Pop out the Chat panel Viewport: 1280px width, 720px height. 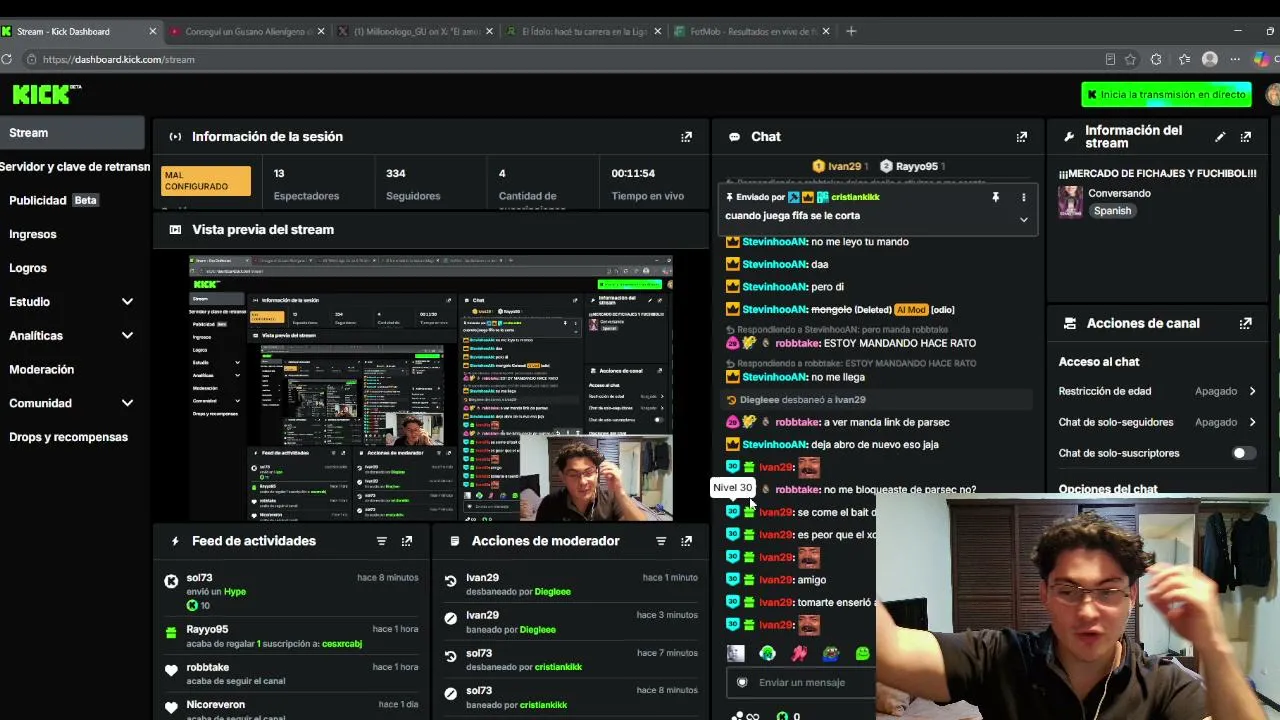[1021, 137]
